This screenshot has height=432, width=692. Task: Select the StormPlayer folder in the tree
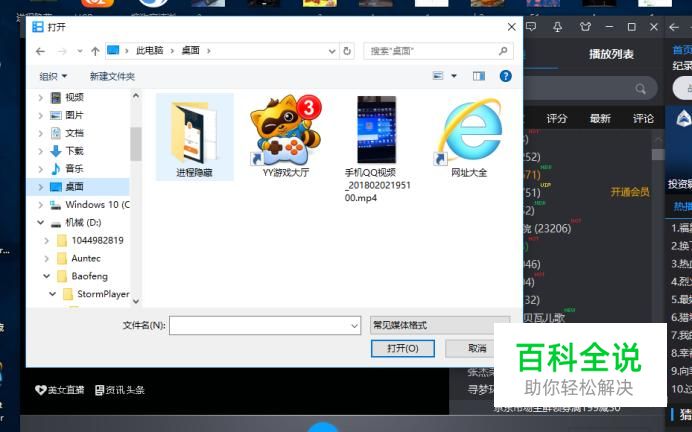click(x=103, y=294)
